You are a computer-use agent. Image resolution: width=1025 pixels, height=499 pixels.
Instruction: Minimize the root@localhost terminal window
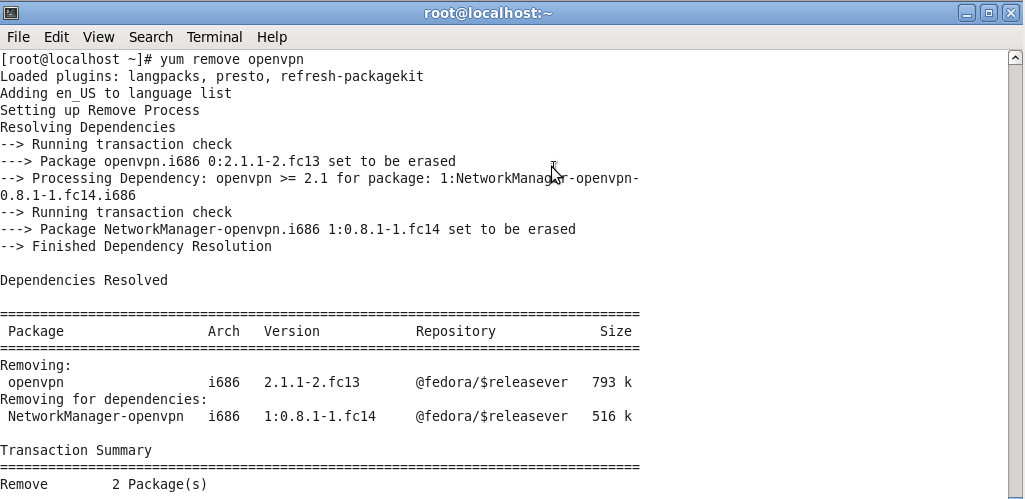coord(967,13)
